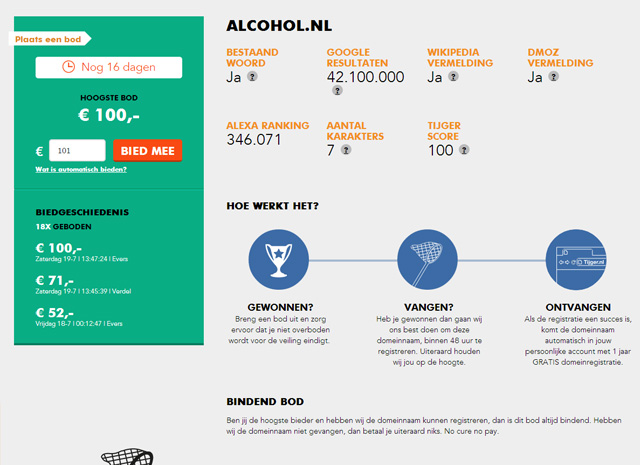Focus the bid amount input field
This screenshot has height=465, width=640.
[x=77, y=151]
